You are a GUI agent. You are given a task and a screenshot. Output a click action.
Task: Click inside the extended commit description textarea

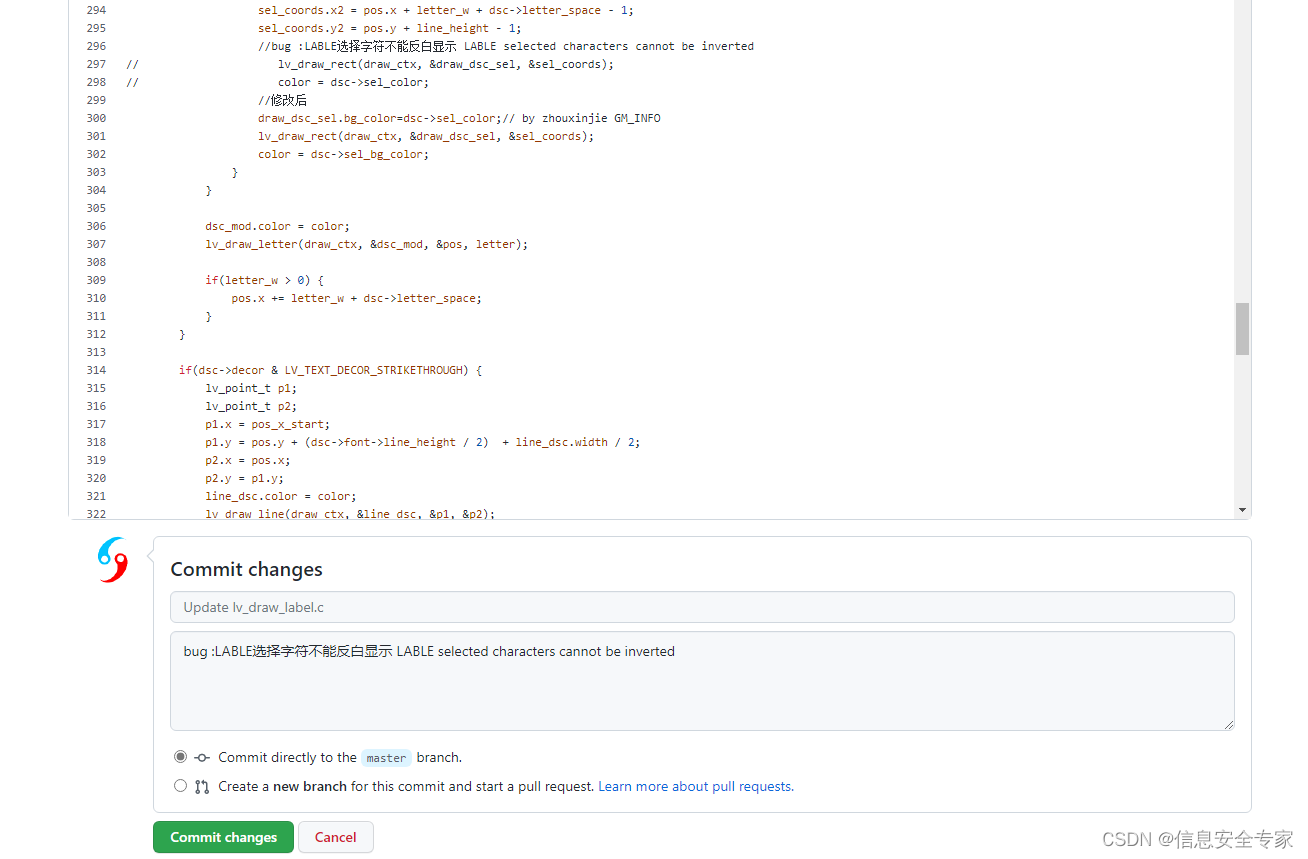pos(700,680)
